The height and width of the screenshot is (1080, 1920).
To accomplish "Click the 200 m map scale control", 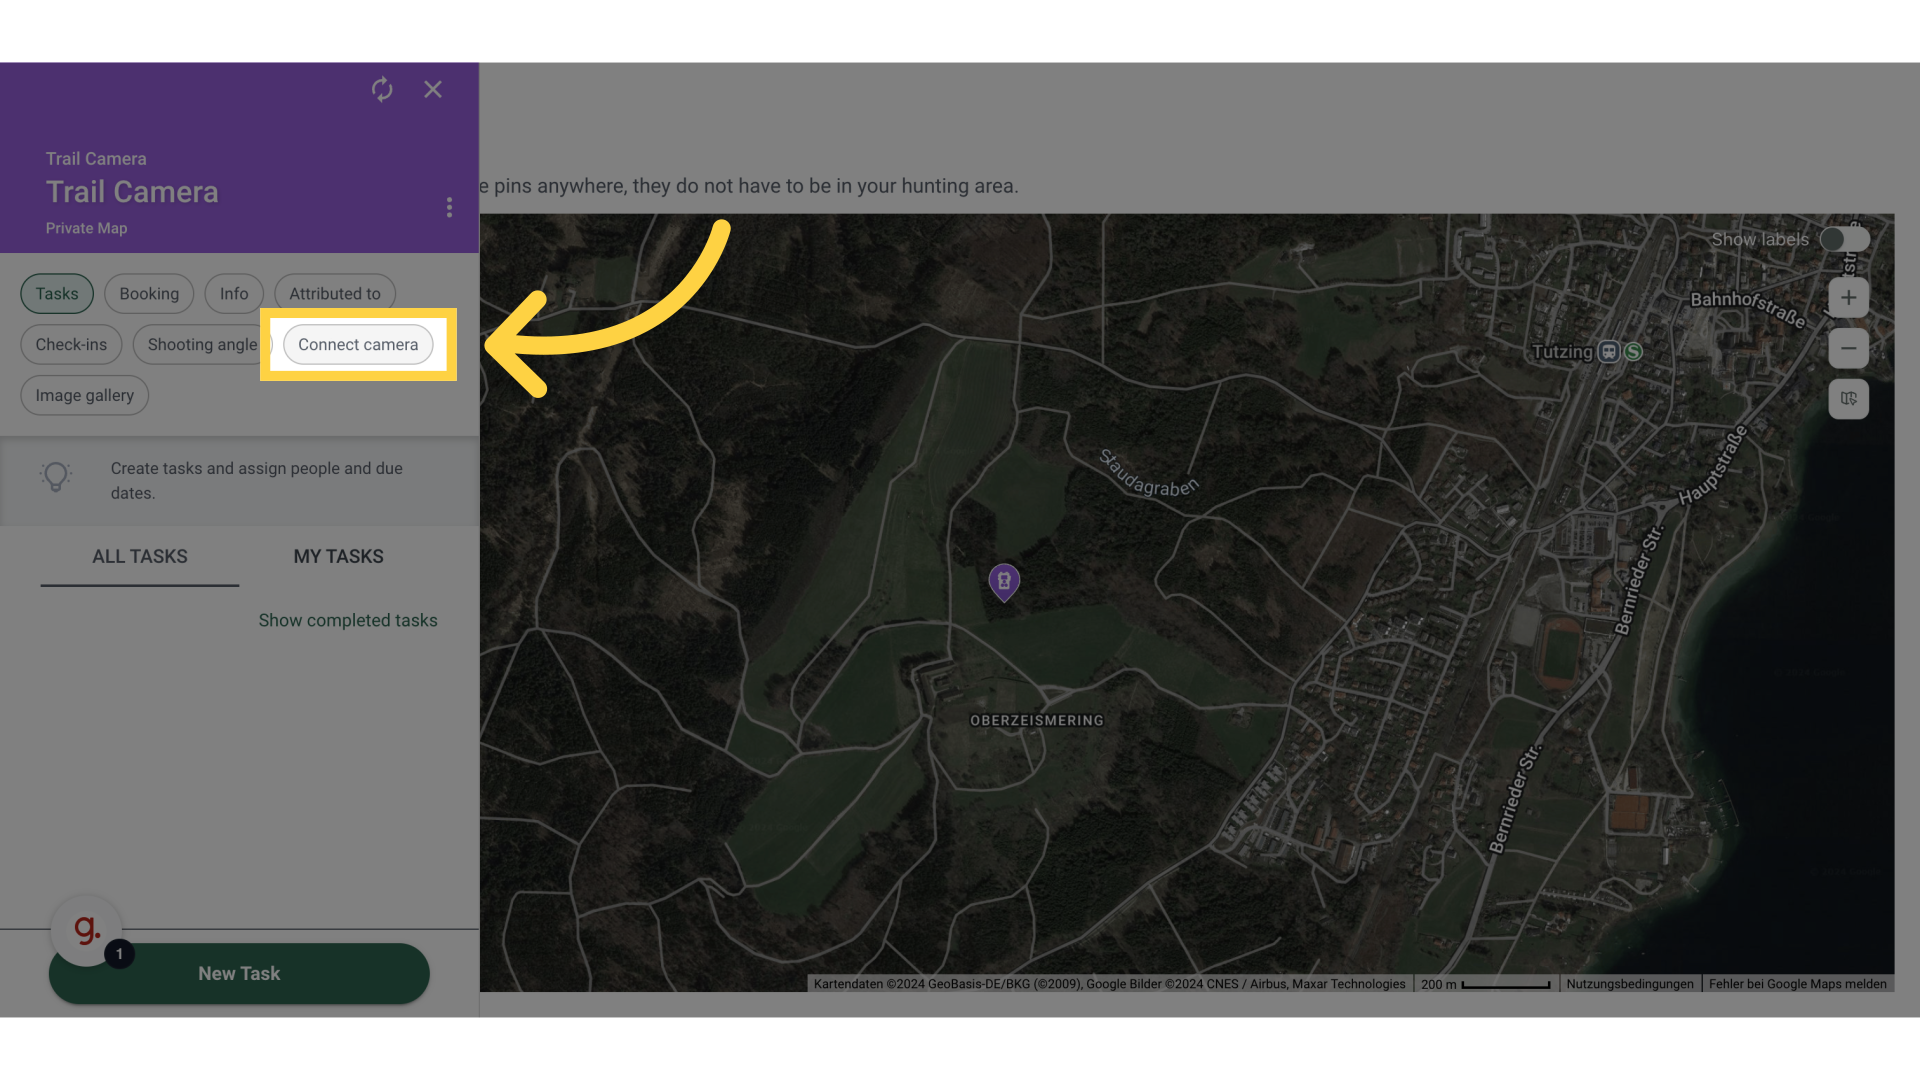I will pyautogui.click(x=1486, y=985).
